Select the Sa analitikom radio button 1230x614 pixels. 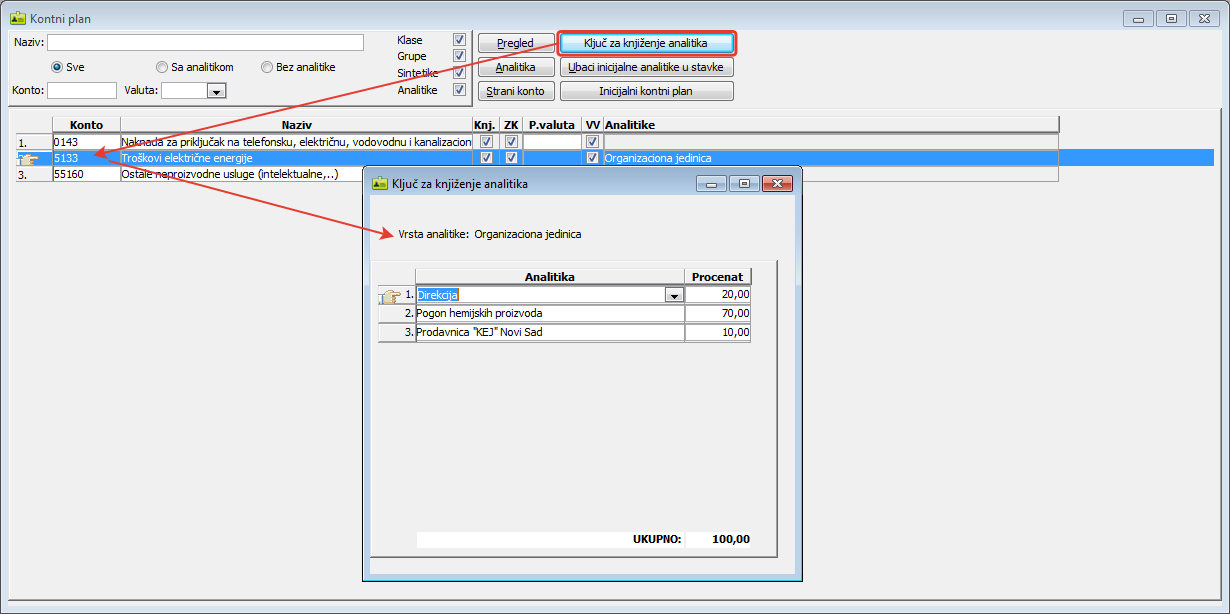point(162,67)
